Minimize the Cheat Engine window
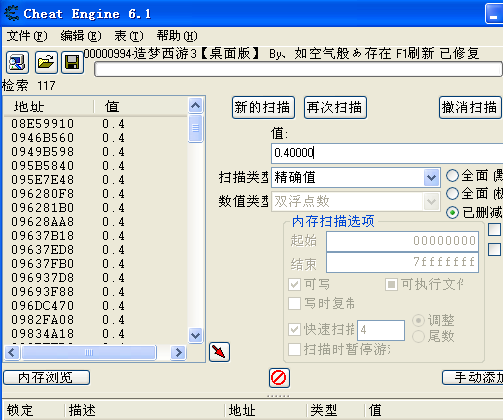The height and width of the screenshot is (420, 503). [x=494, y=14]
